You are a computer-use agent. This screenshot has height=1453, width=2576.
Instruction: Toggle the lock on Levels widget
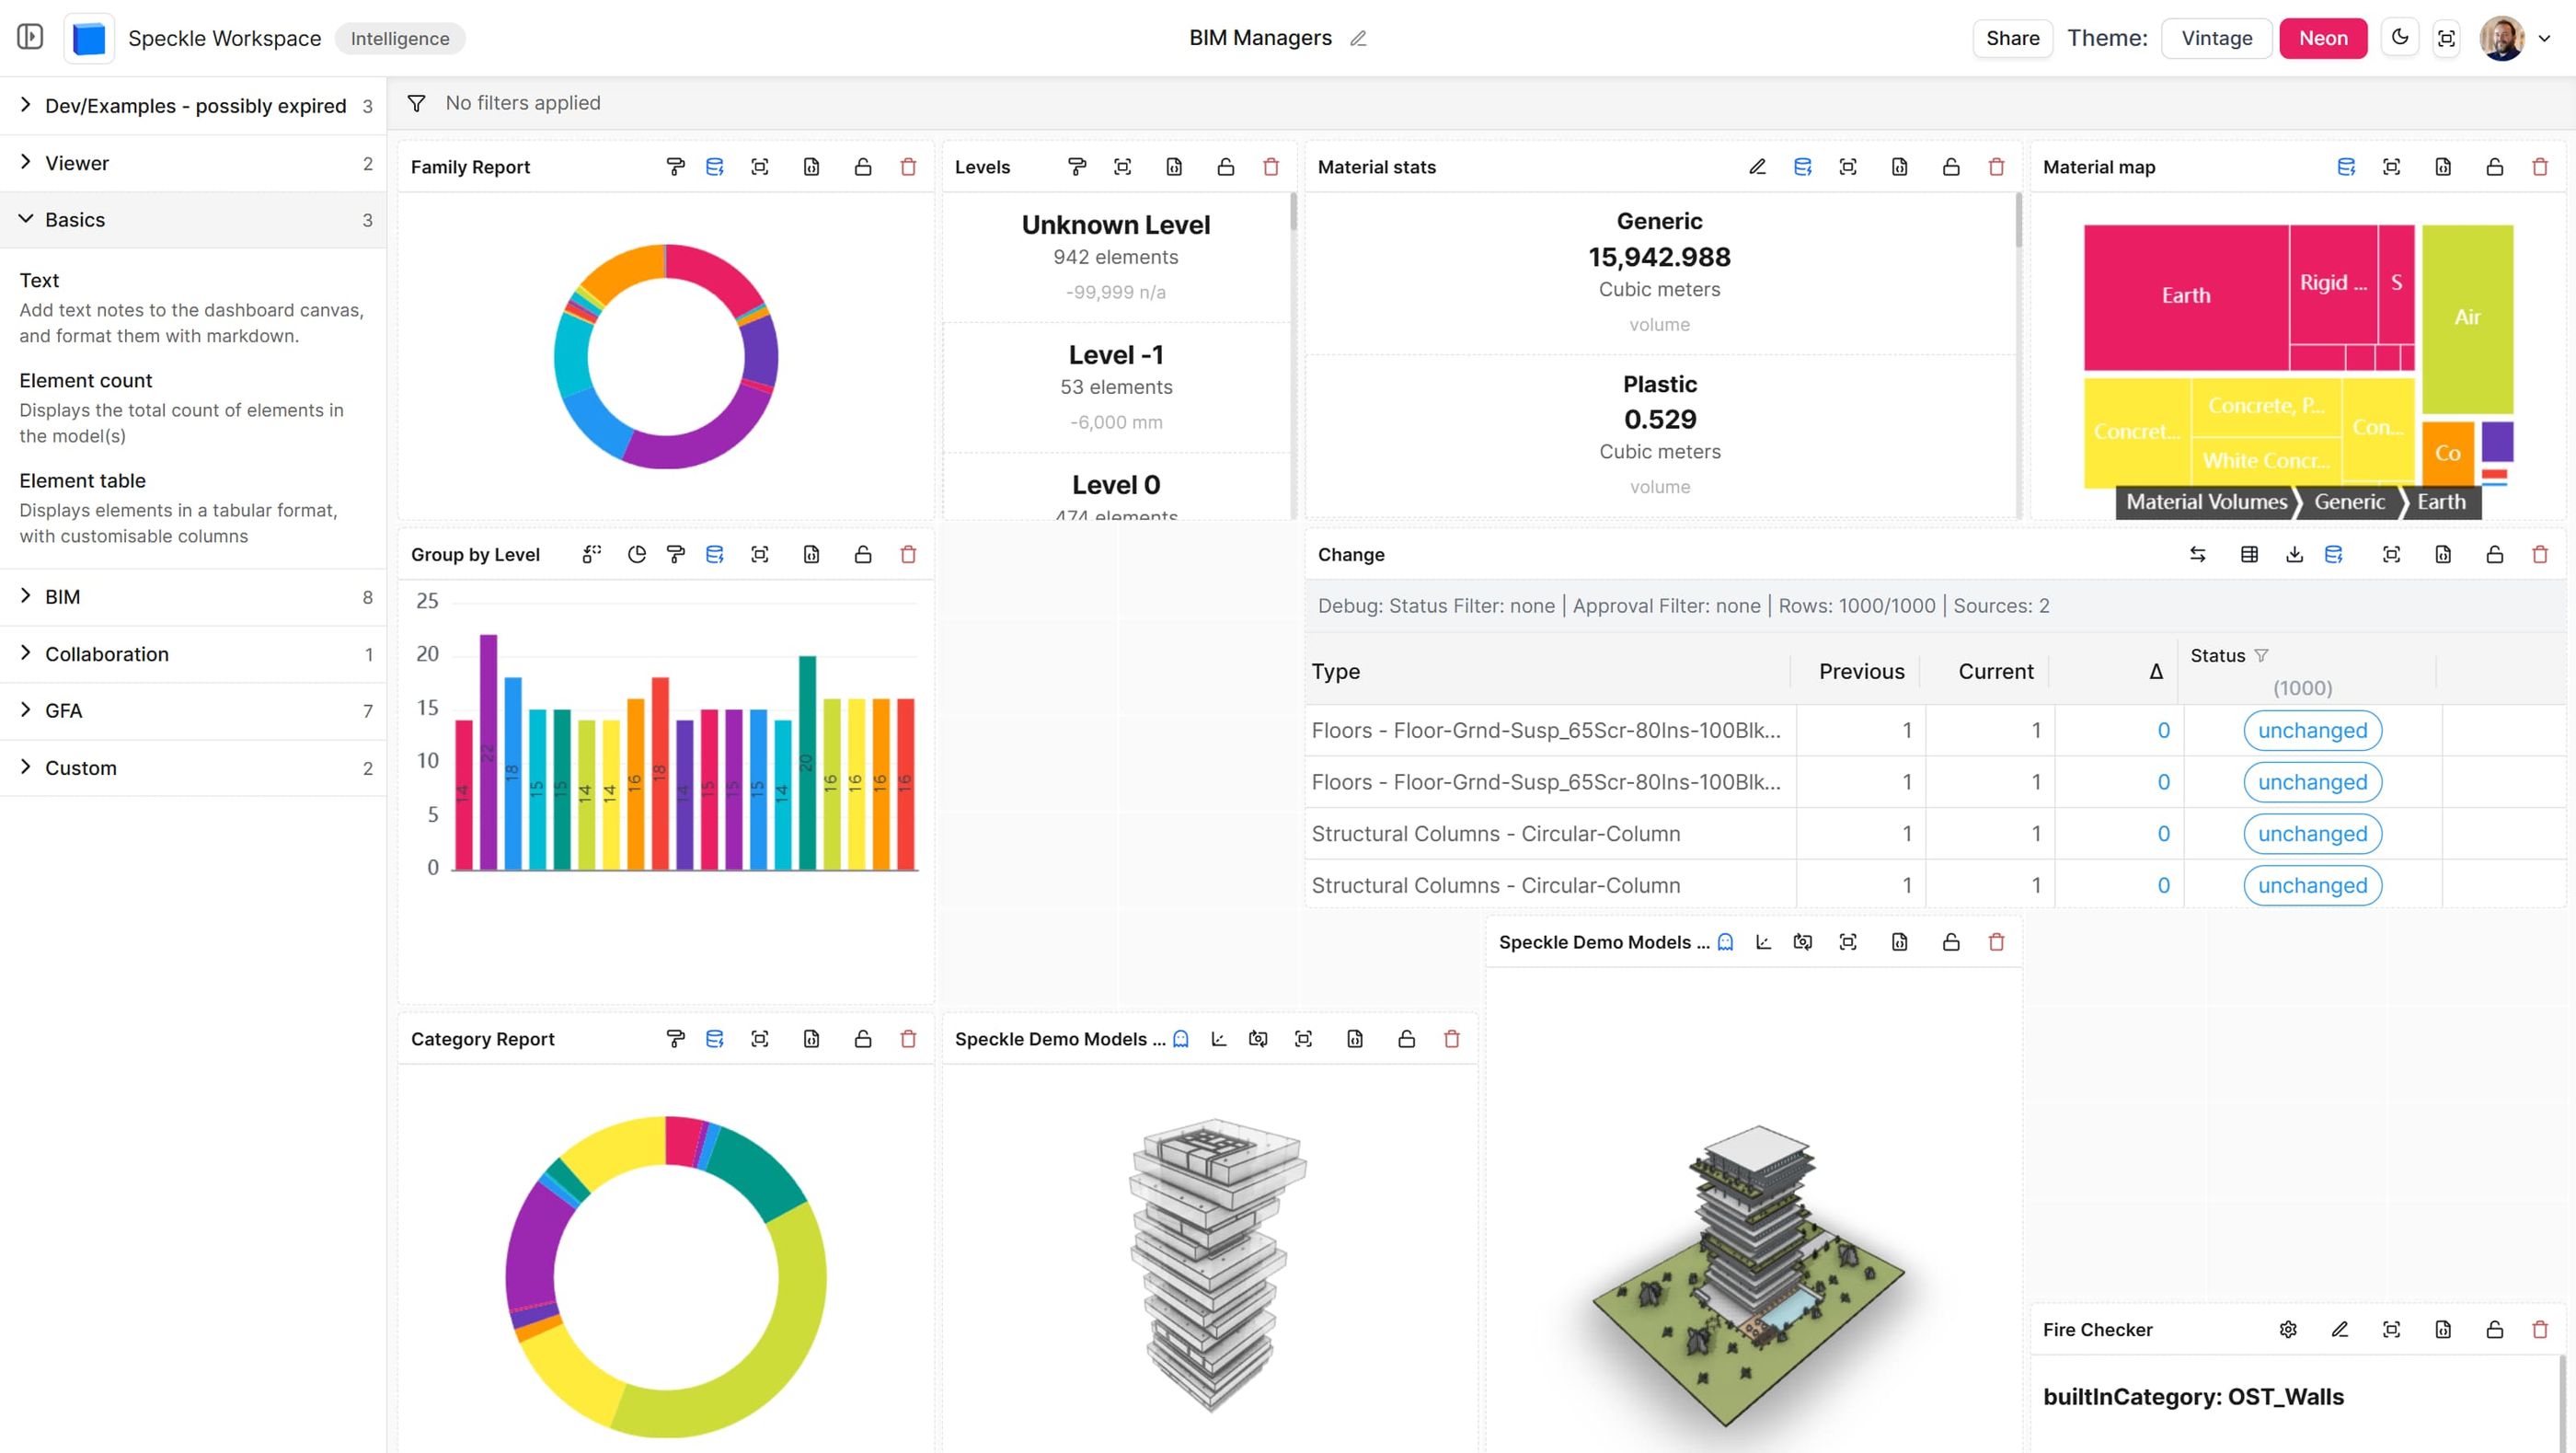(1225, 167)
